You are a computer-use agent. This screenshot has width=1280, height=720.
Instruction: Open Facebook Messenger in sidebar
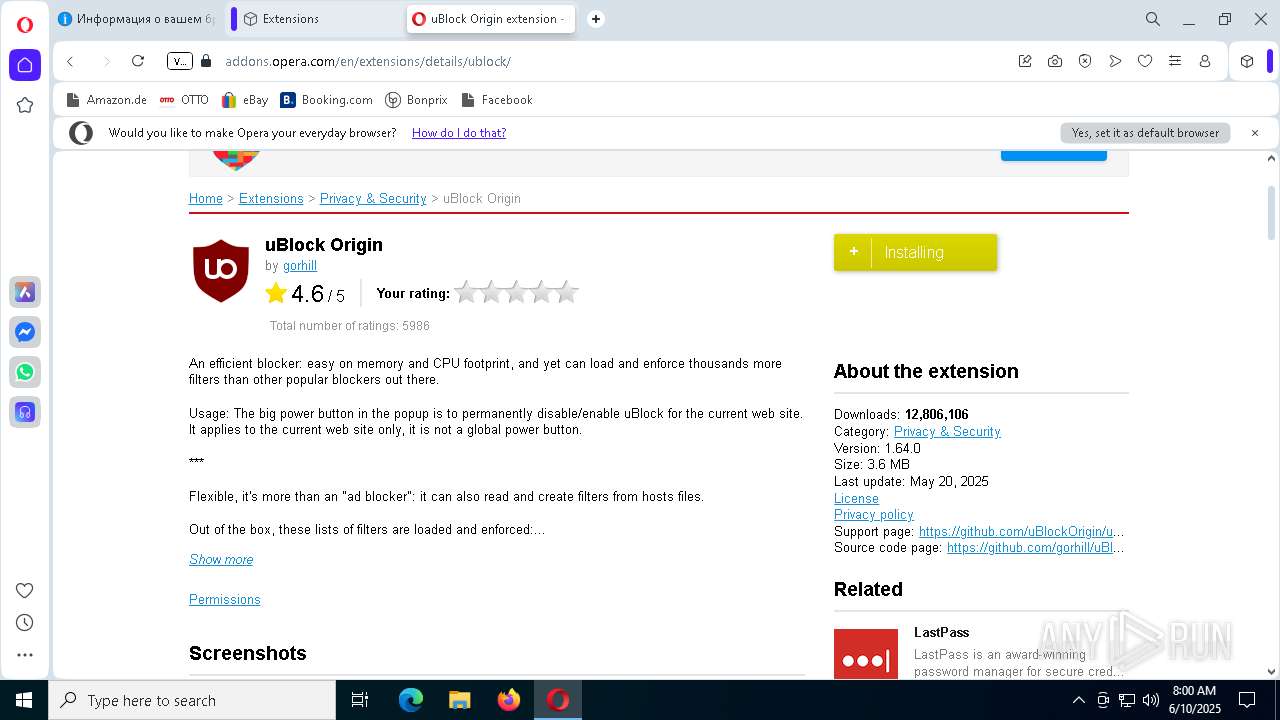coord(25,332)
